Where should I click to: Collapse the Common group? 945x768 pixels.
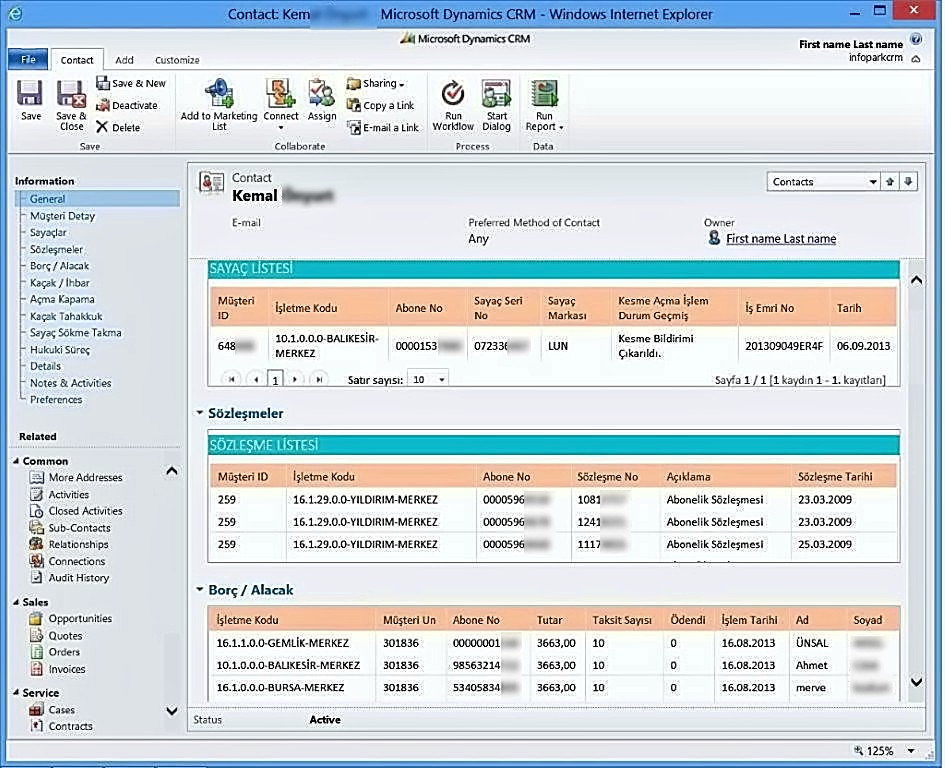point(16,461)
